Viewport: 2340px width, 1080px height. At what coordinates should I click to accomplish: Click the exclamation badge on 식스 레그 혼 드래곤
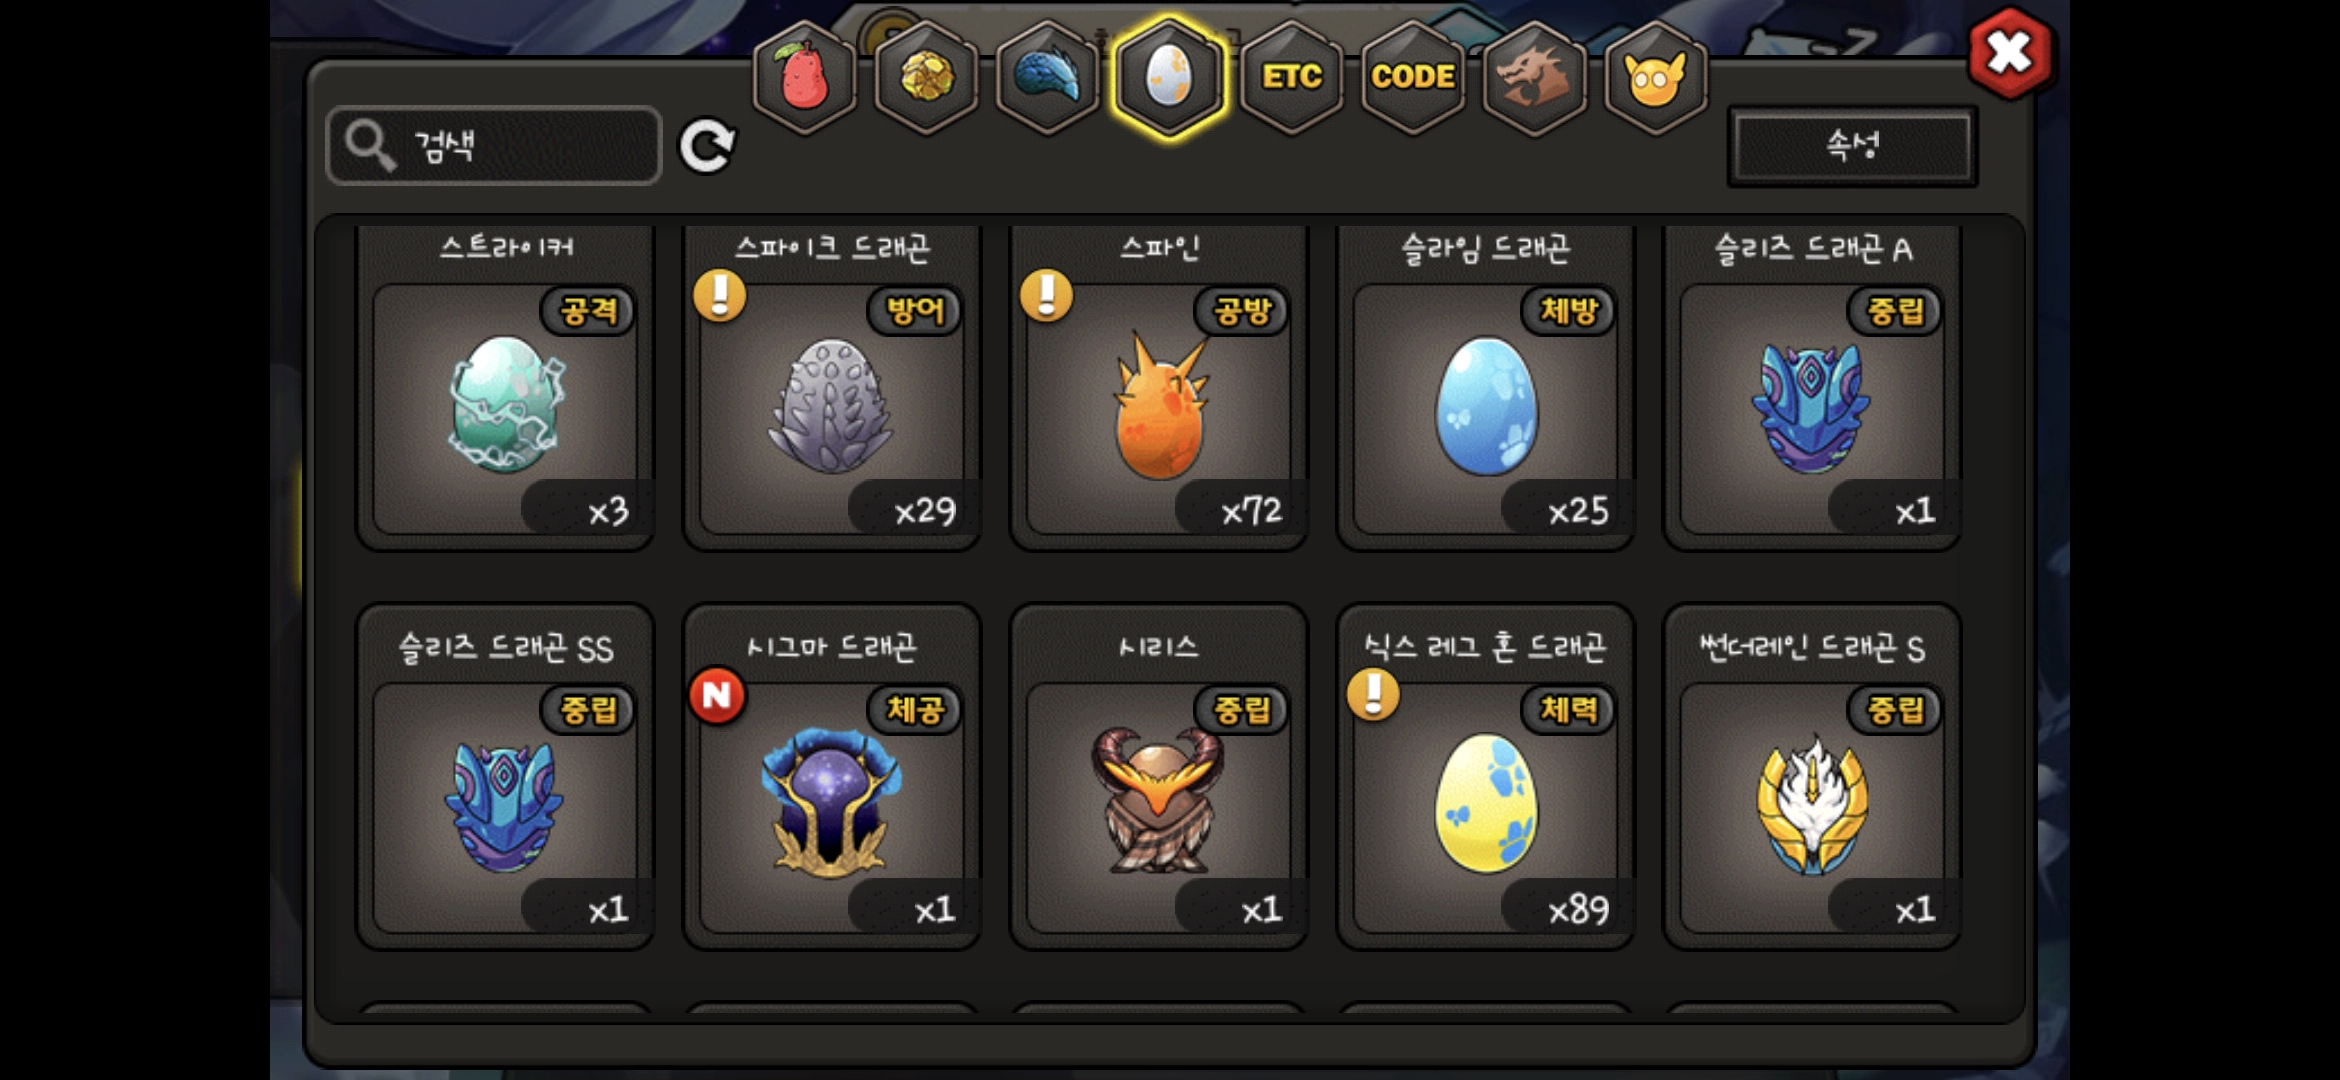(x=1373, y=693)
